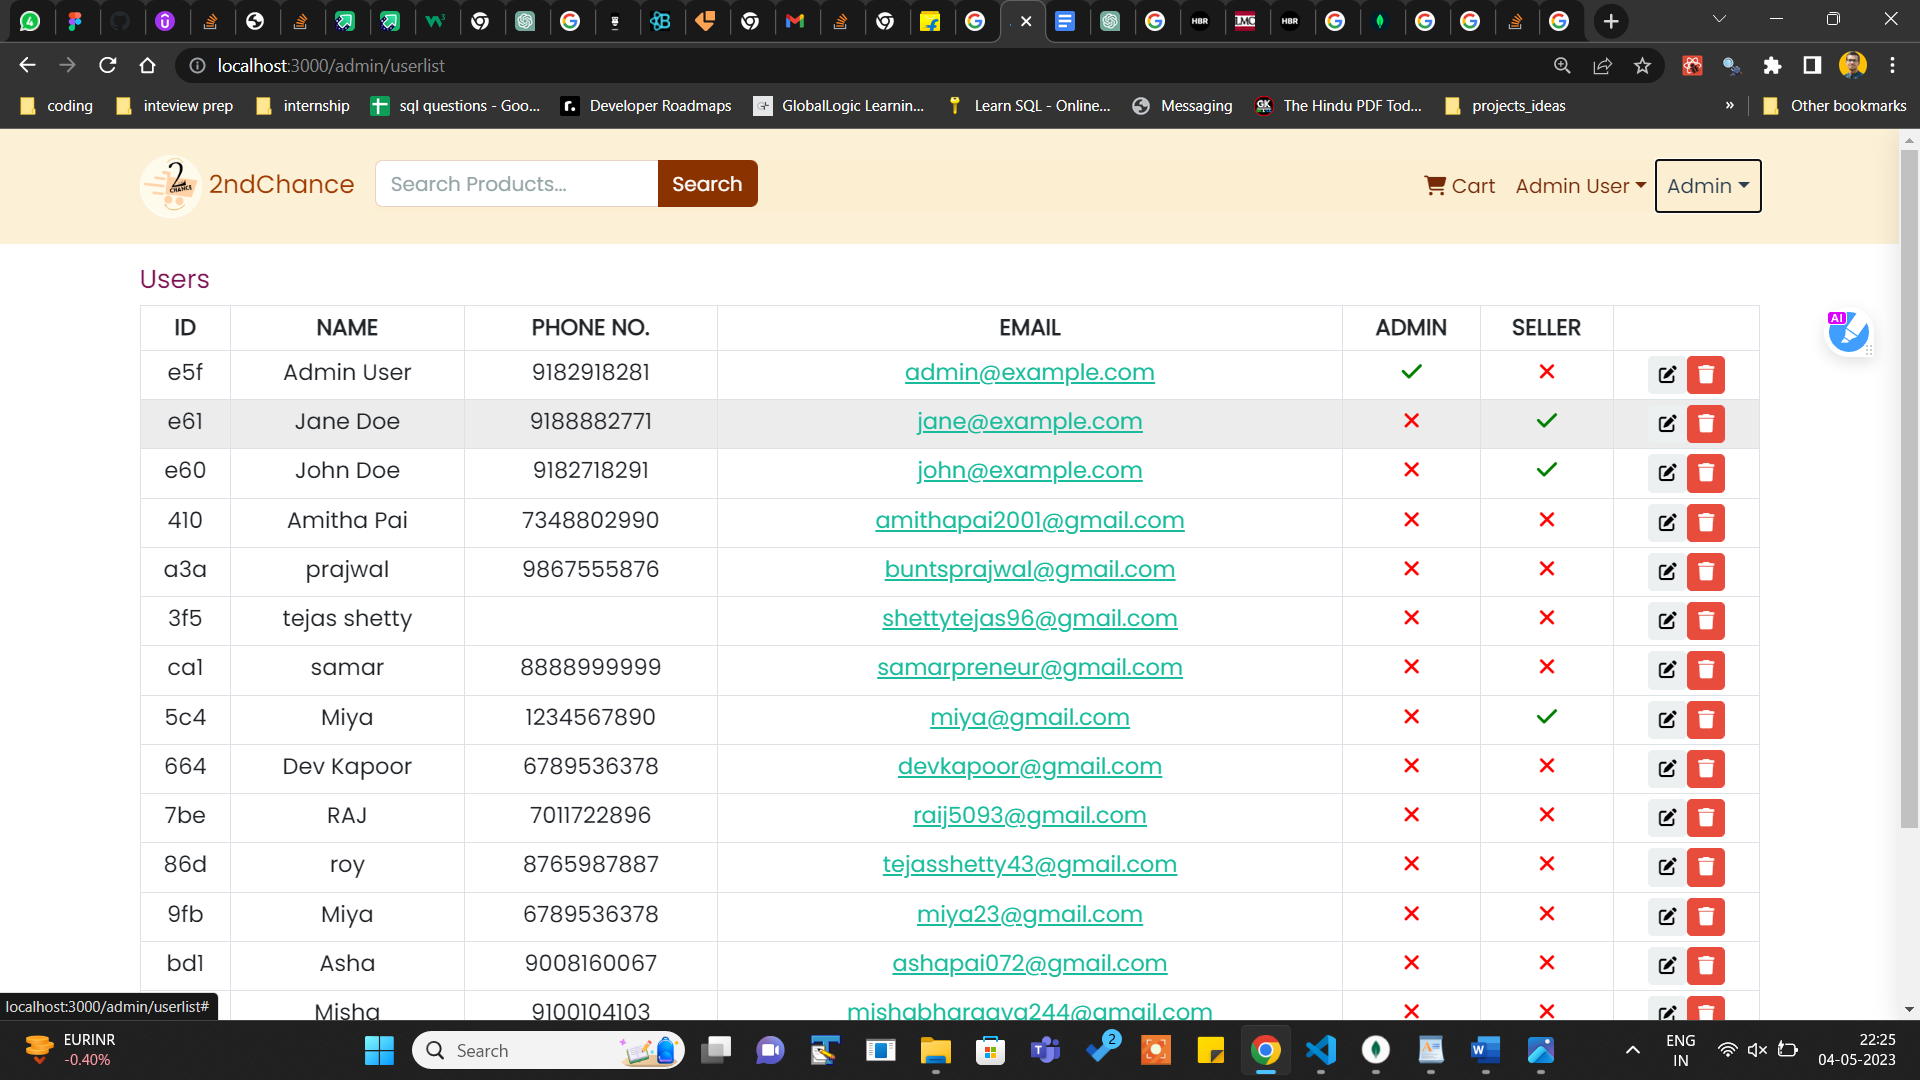Delete the Admin User row with trash icon
The height and width of the screenshot is (1080, 1920).
(1706, 375)
